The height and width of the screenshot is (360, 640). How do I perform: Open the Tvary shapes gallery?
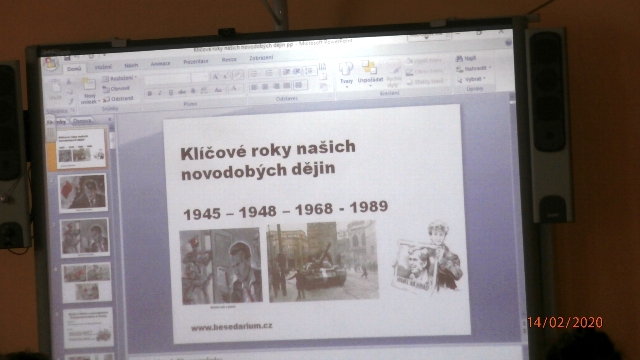pyautogui.click(x=346, y=73)
